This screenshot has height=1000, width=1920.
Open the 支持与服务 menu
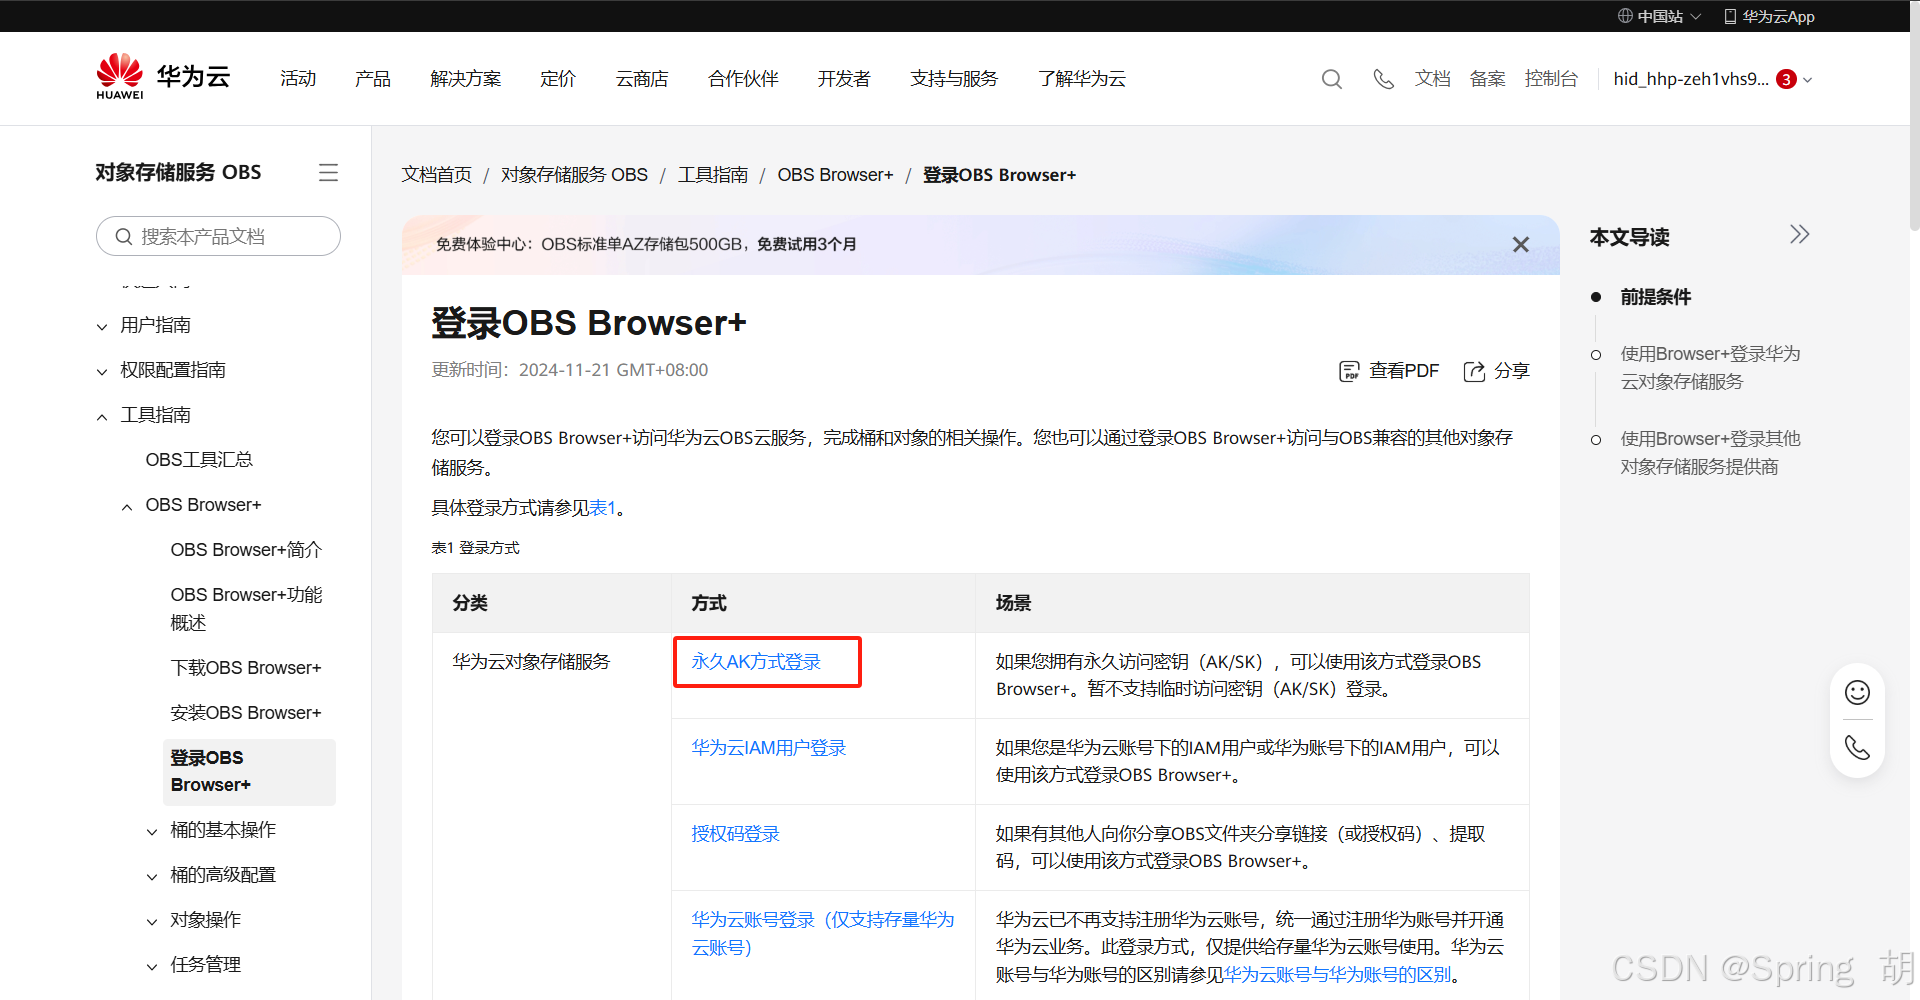pos(954,79)
